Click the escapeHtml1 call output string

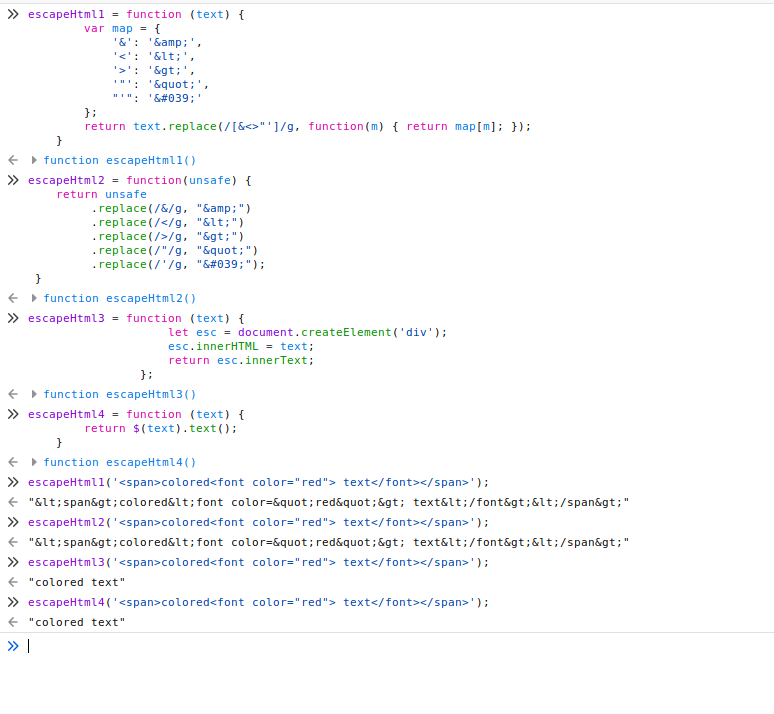(x=329, y=503)
